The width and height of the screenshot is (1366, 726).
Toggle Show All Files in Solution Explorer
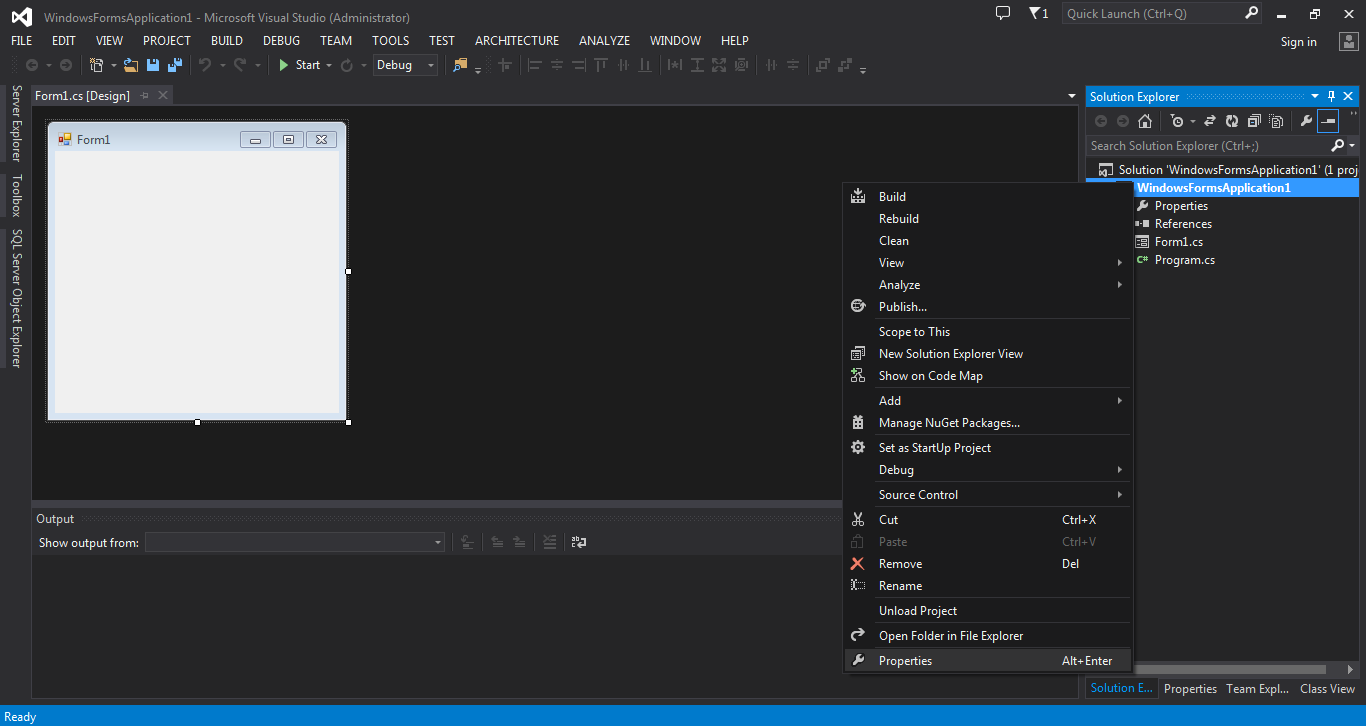click(1277, 121)
